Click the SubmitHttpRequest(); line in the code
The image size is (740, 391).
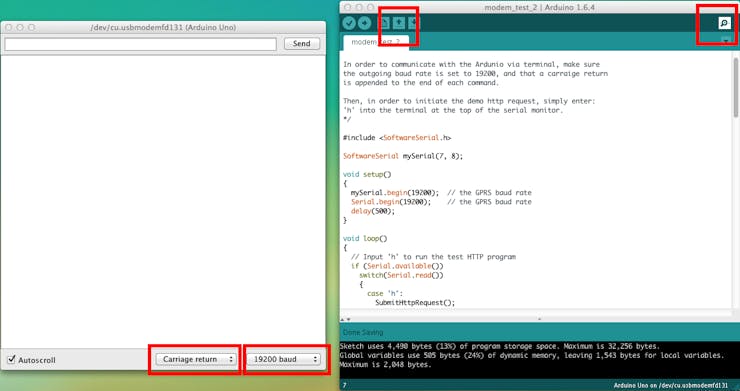415,303
